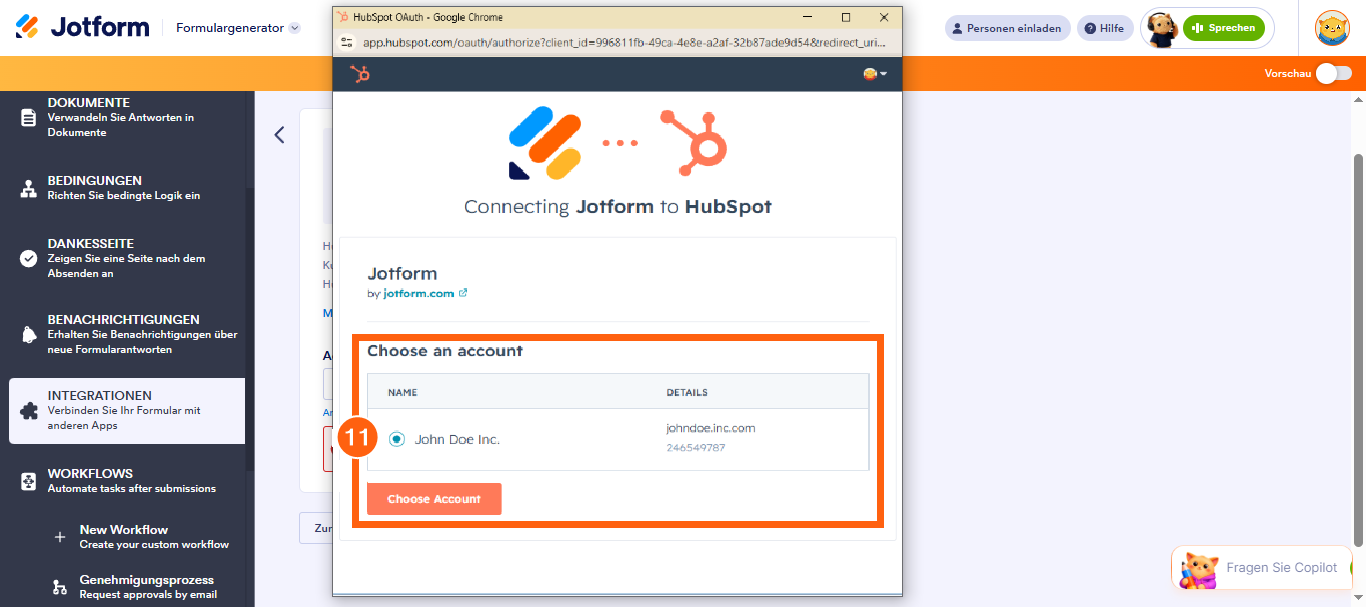Toggle the Vorschau preview switch
The width and height of the screenshot is (1366, 607).
1333,73
